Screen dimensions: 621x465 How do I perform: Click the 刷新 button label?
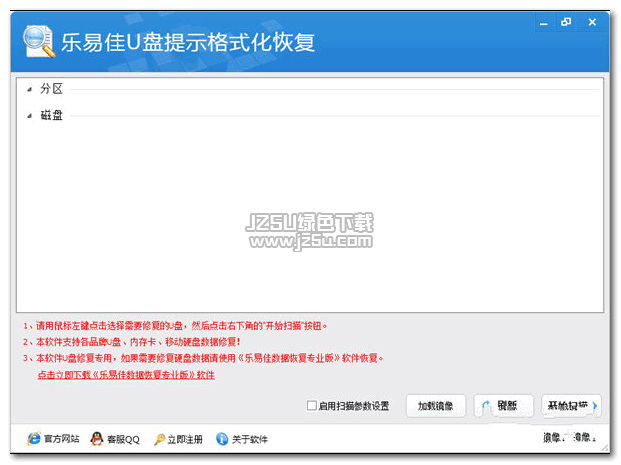click(x=507, y=406)
